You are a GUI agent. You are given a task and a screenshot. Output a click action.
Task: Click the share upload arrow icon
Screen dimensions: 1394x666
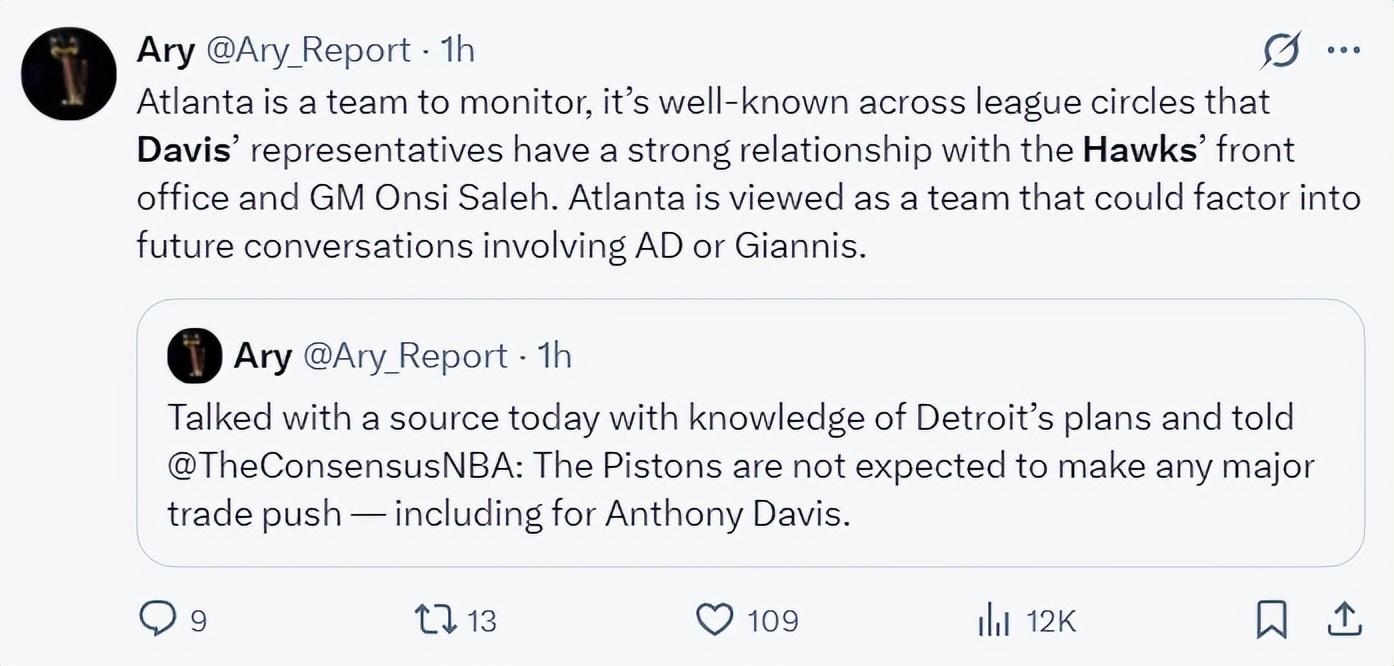point(1343,621)
